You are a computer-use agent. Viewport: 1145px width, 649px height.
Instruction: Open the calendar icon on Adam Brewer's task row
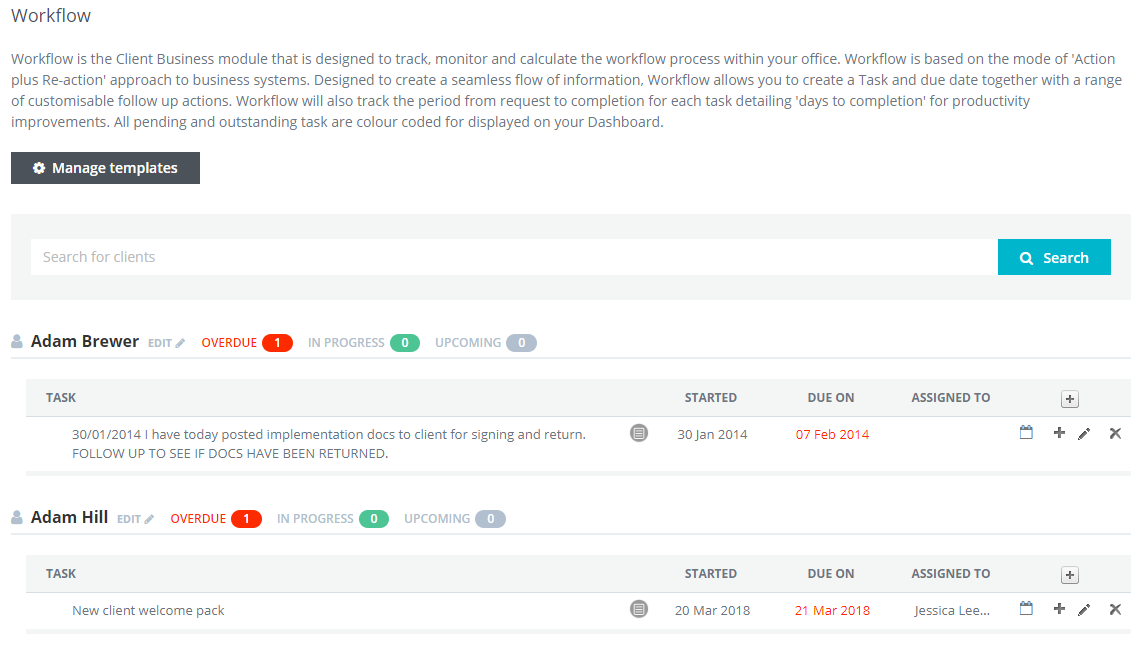(x=1026, y=433)
